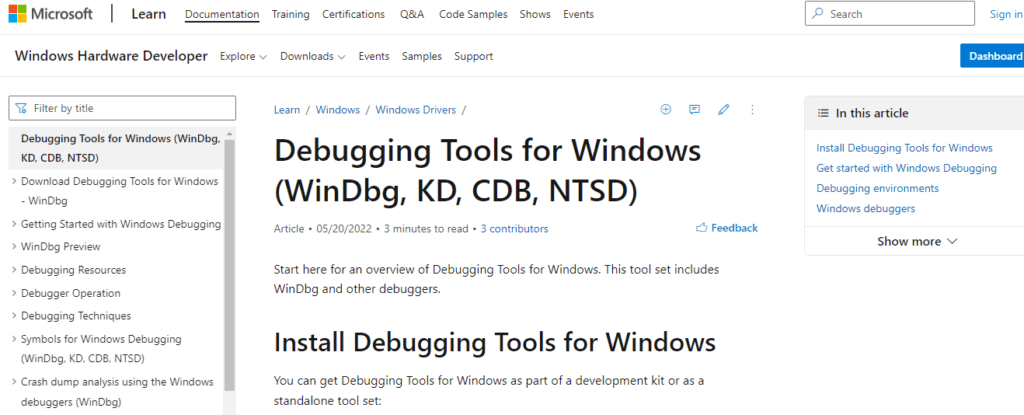Click the In this article heading text
The image size is (1024, 415).
pos(872,113)
